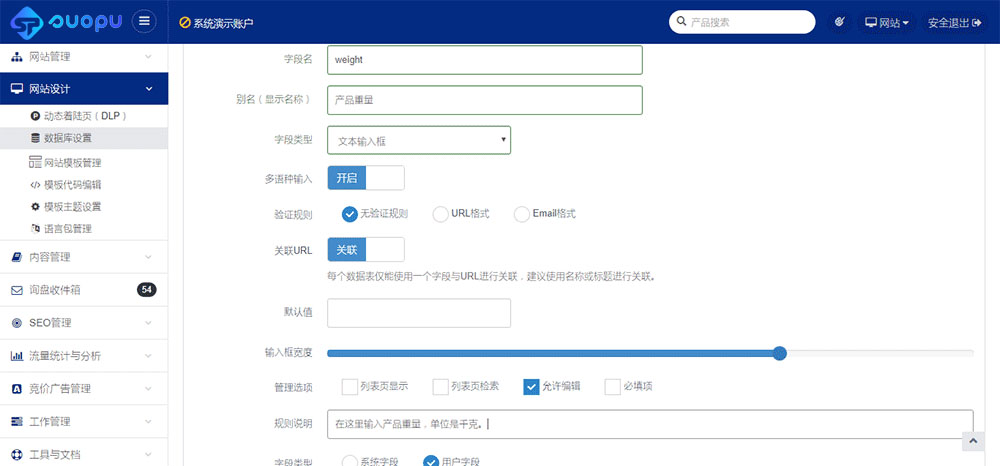Viewport: 1000px width, 466px height.
Task: Click 系统演示账户 account label
Action: (x=223, y=23)
